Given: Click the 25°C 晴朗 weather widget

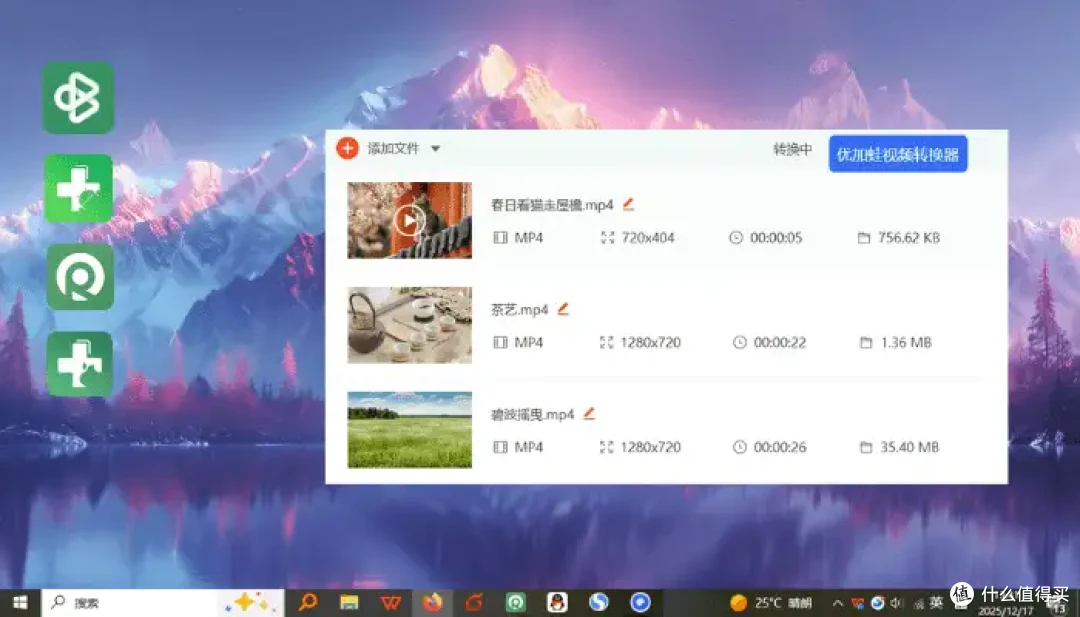Looking at the screenshot, I should [771, 603].
